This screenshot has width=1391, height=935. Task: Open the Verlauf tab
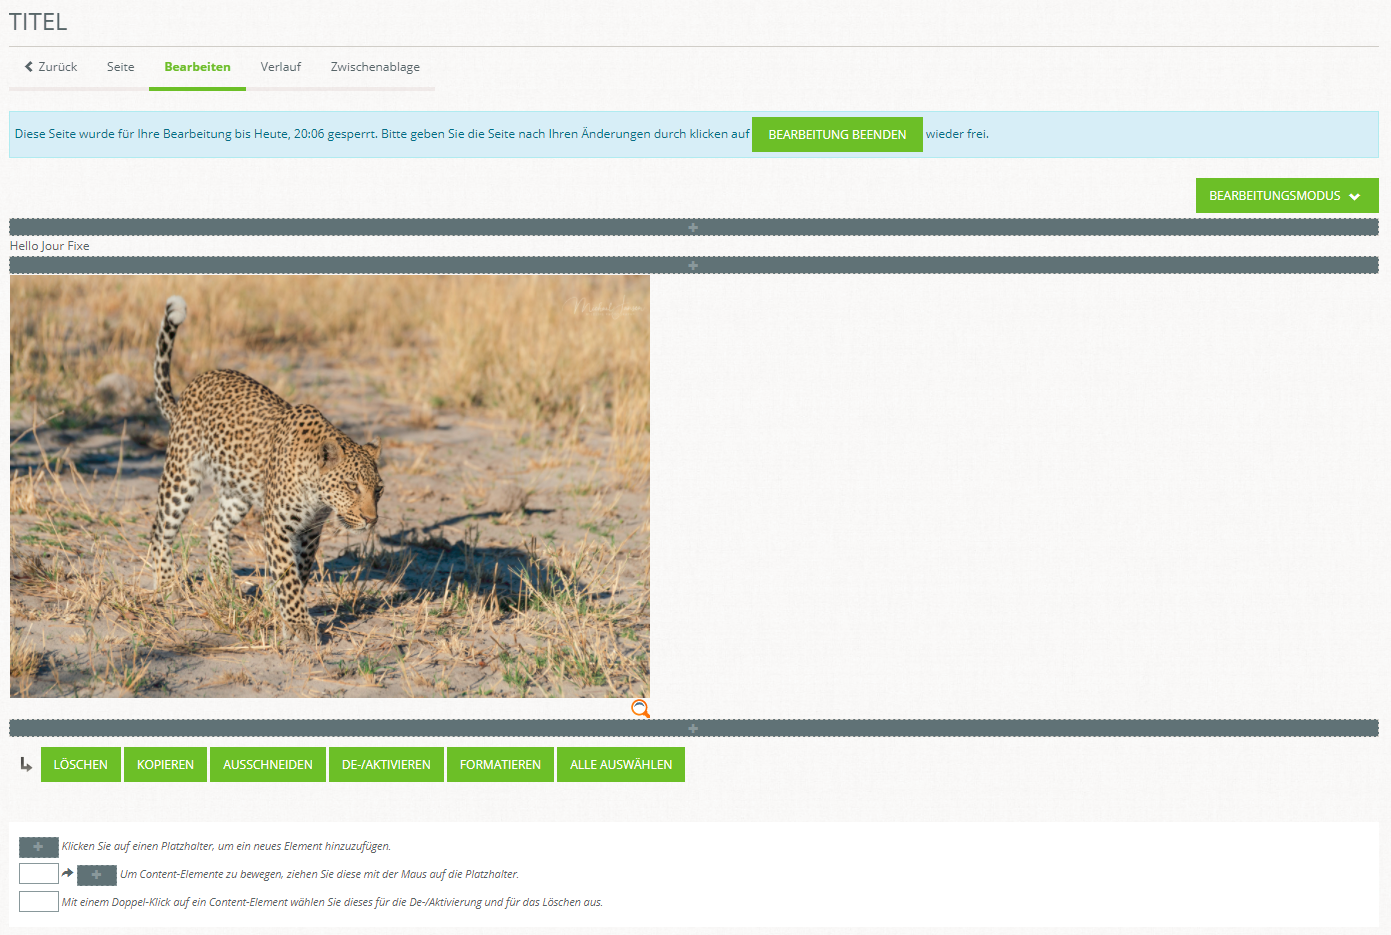pyautogui.click(x=280, y=67)
